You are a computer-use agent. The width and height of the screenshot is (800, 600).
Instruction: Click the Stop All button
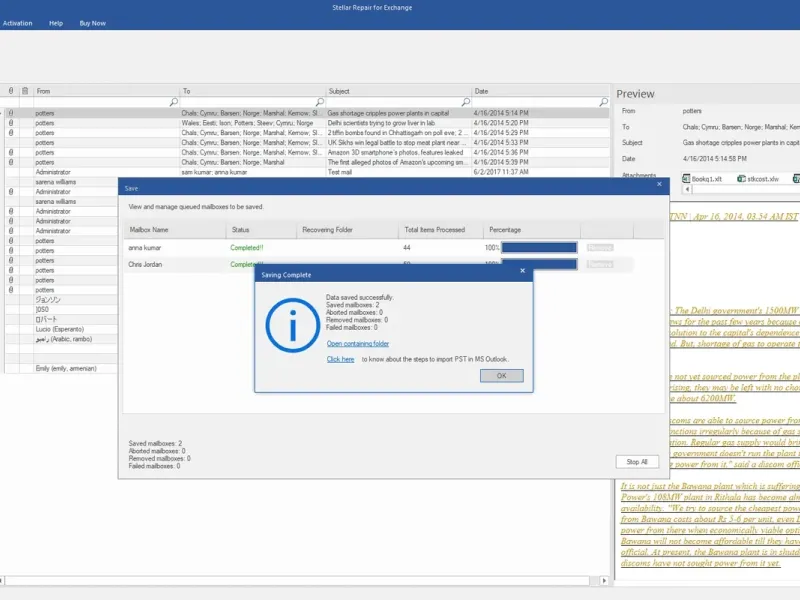pos(637,461)
